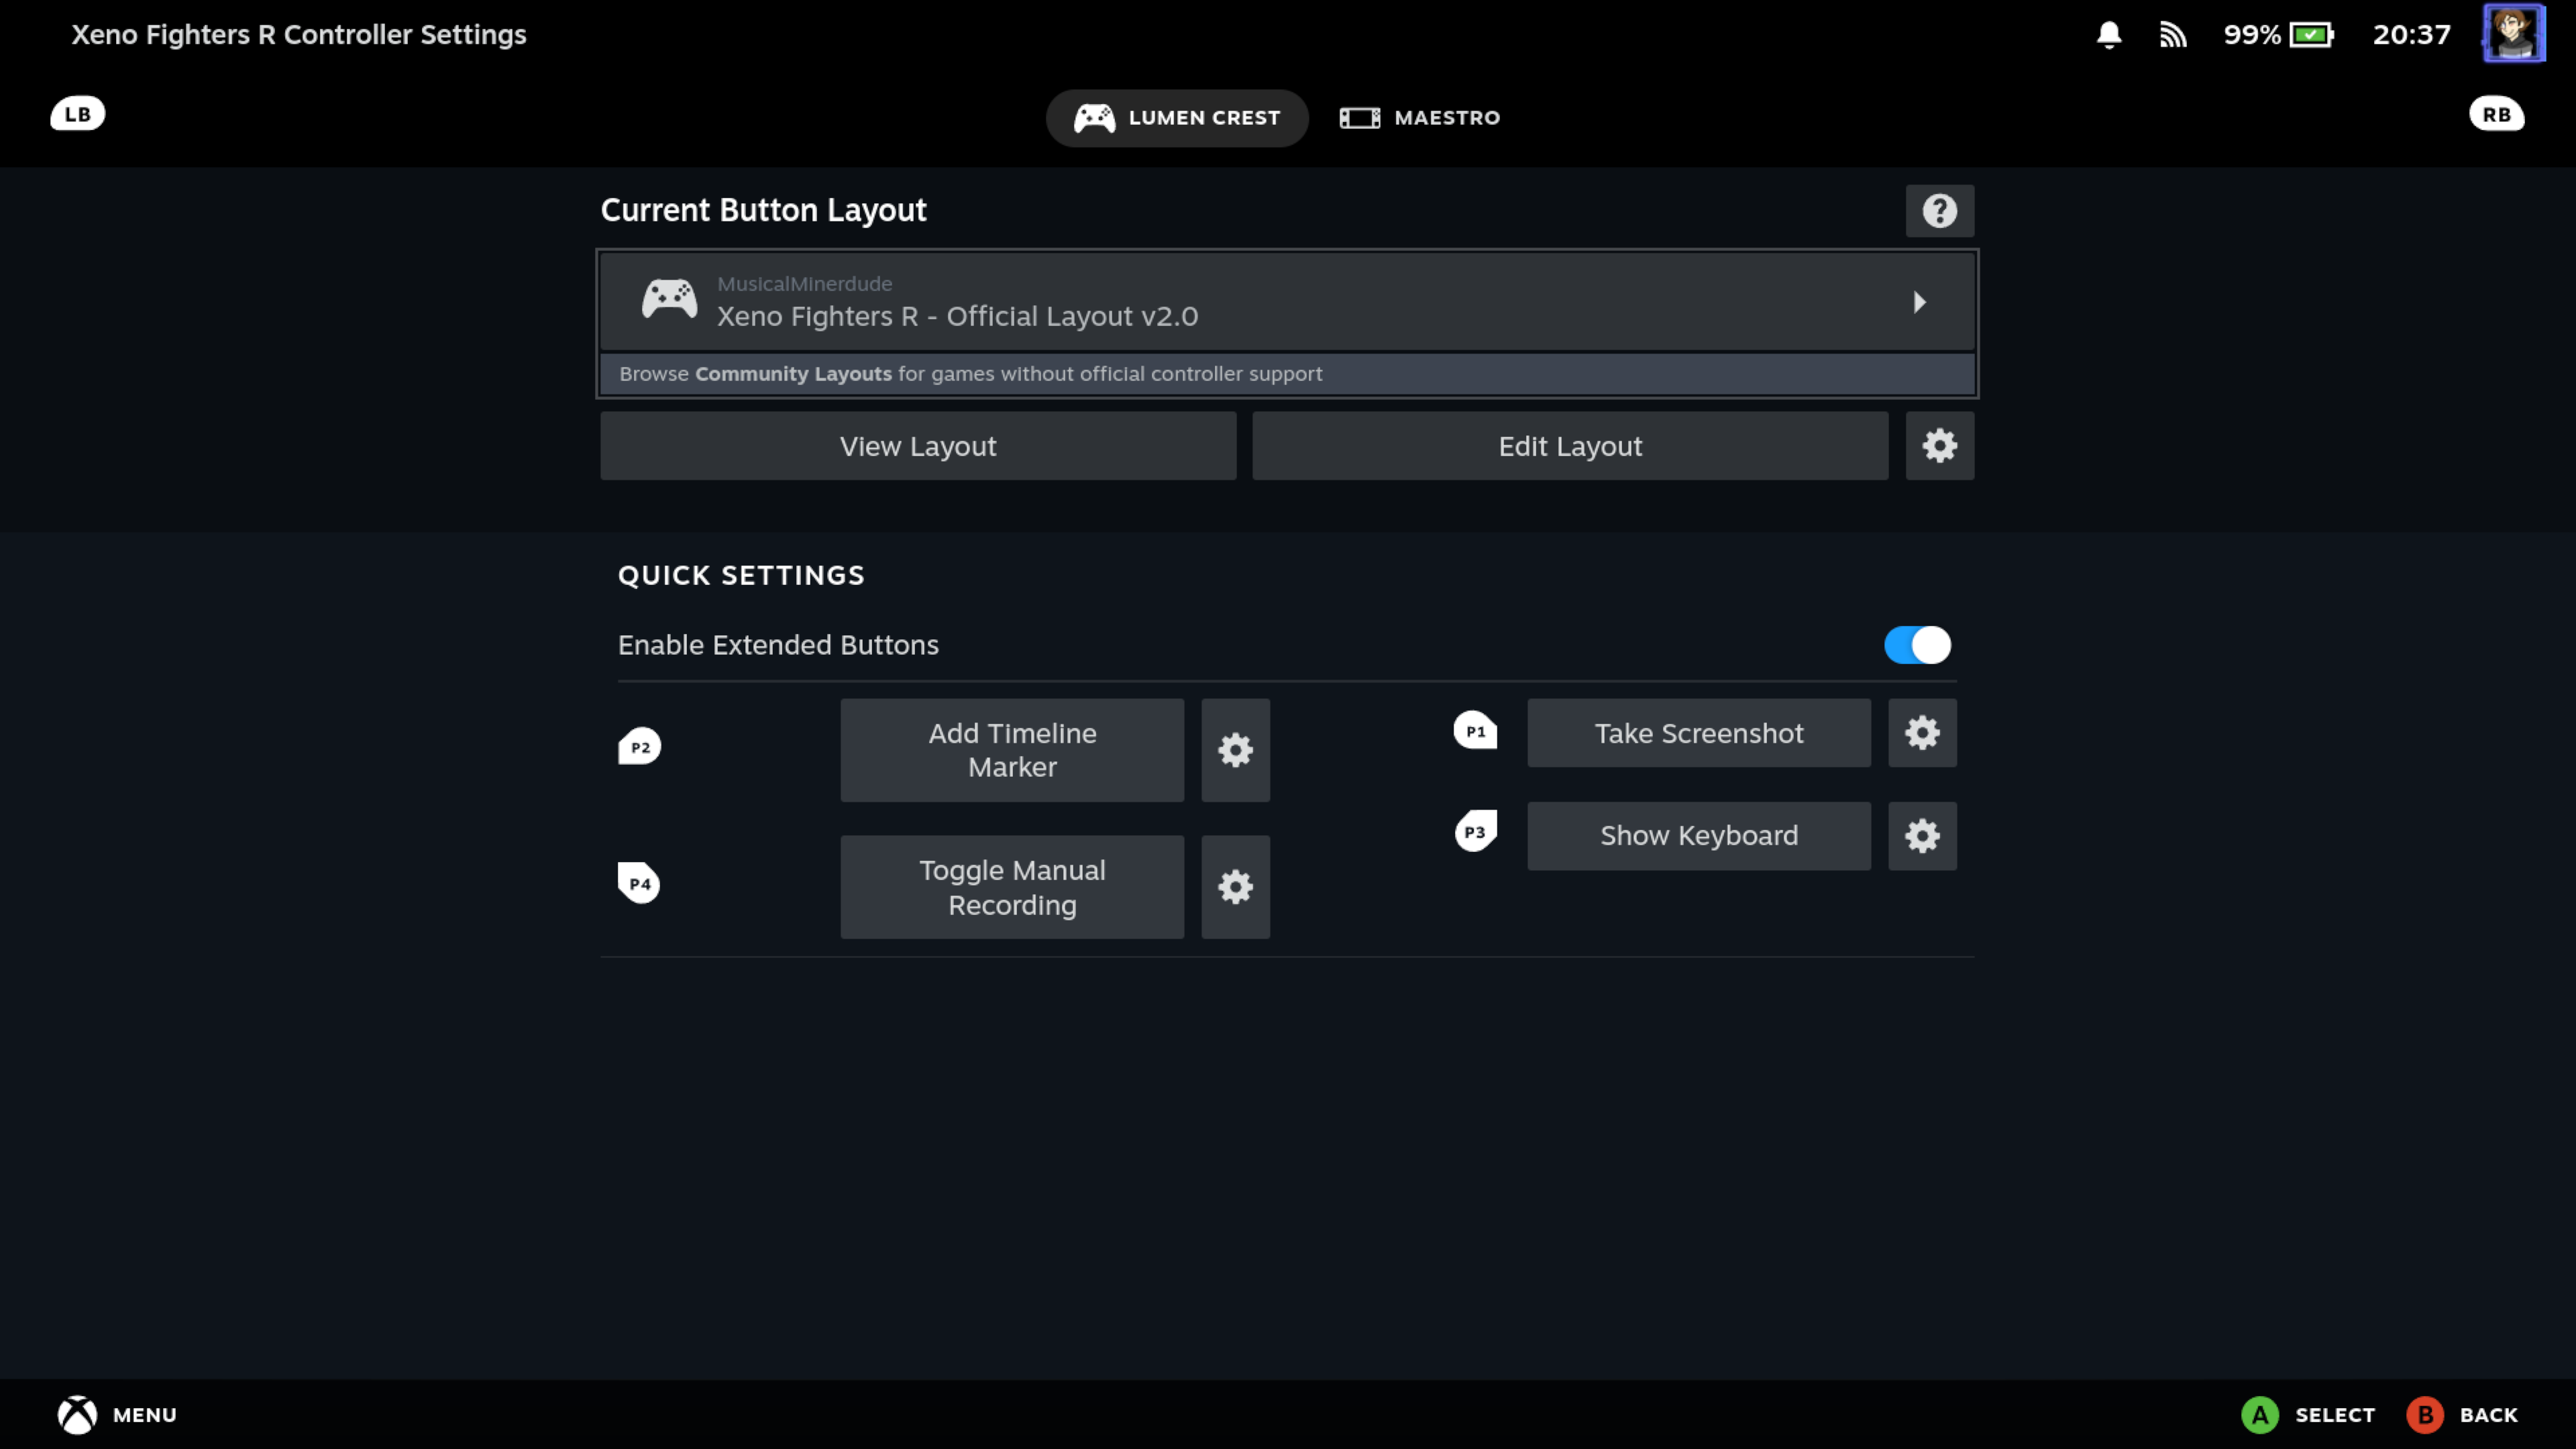Select the Xeno Fighters R Official Layout row
The width and height of the screenshot is (2576, 1449).
[x=1287, y=301]
